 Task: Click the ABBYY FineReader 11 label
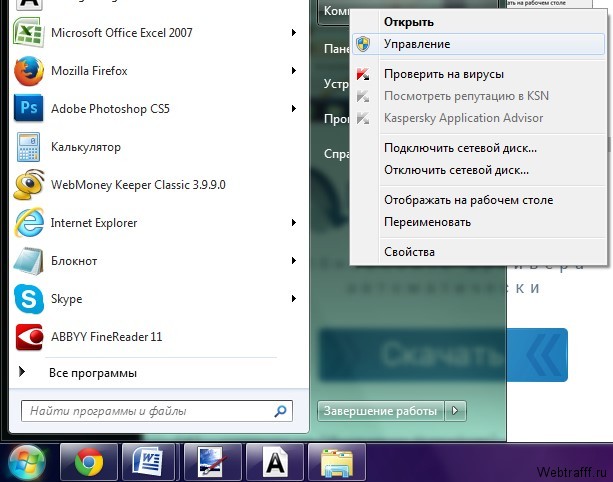coord(106,337)
